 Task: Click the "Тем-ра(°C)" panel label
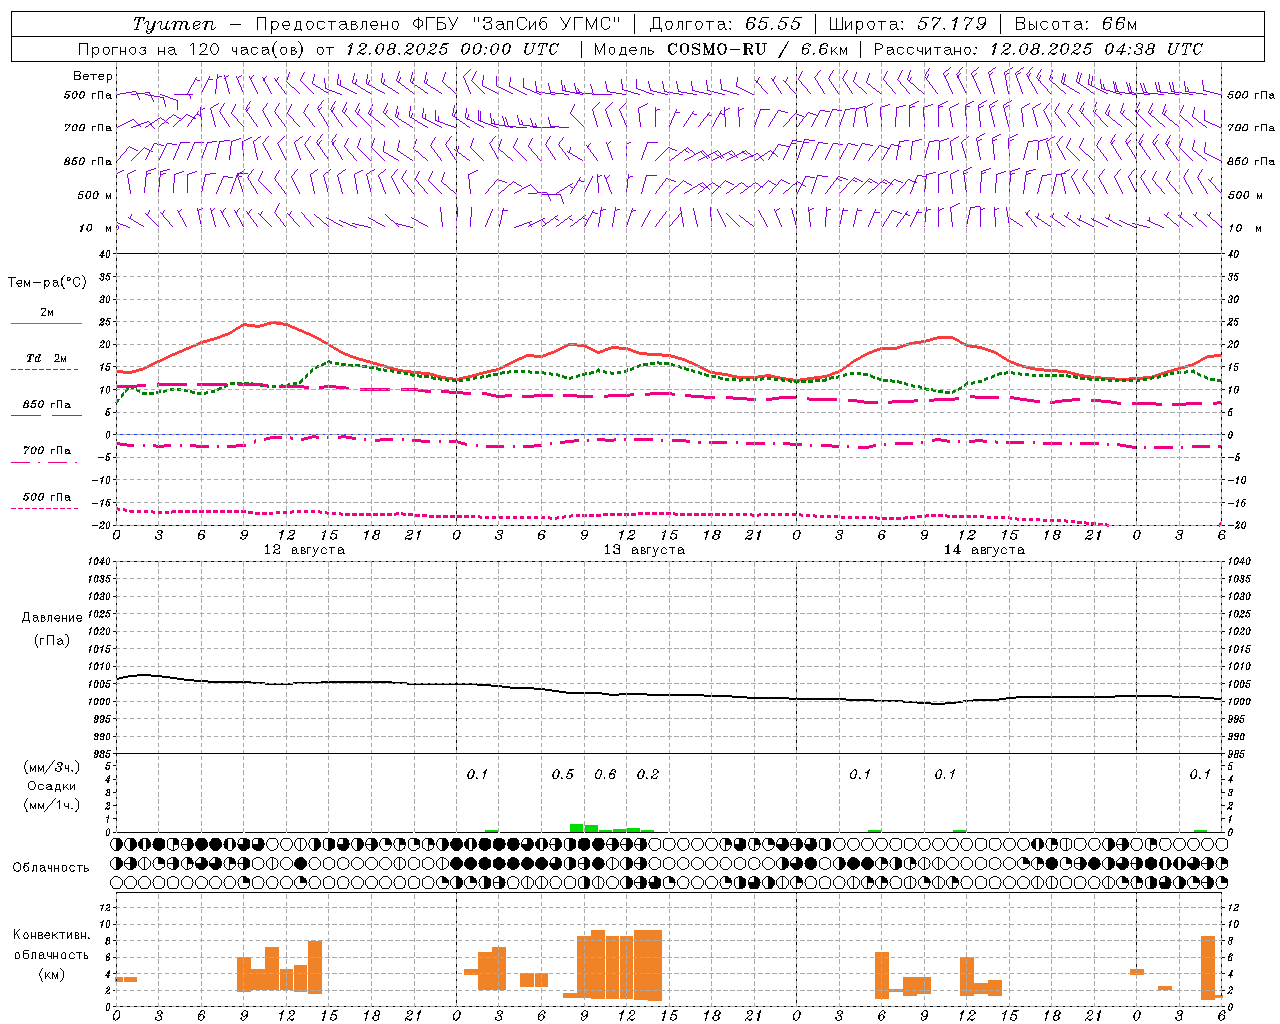click(47, 283)
